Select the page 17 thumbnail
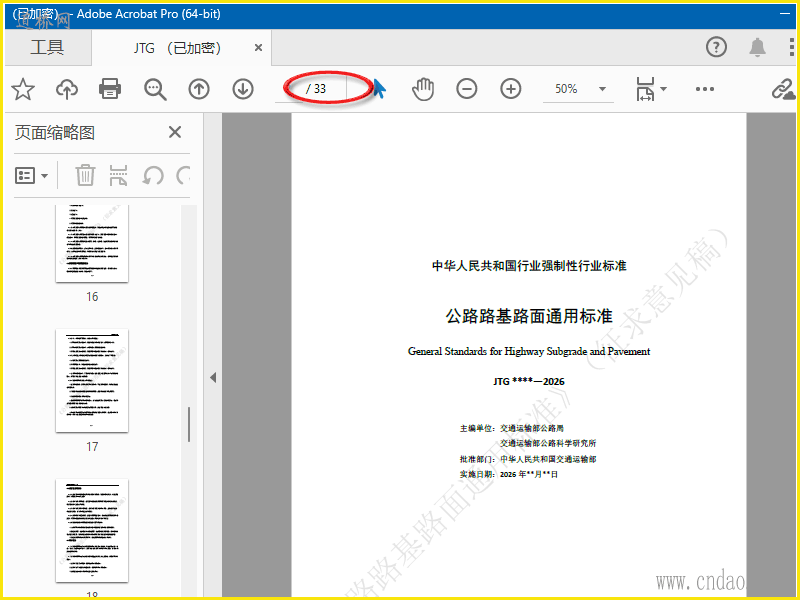The height and width of the screenshot is (600, 800). pos(92,381)
